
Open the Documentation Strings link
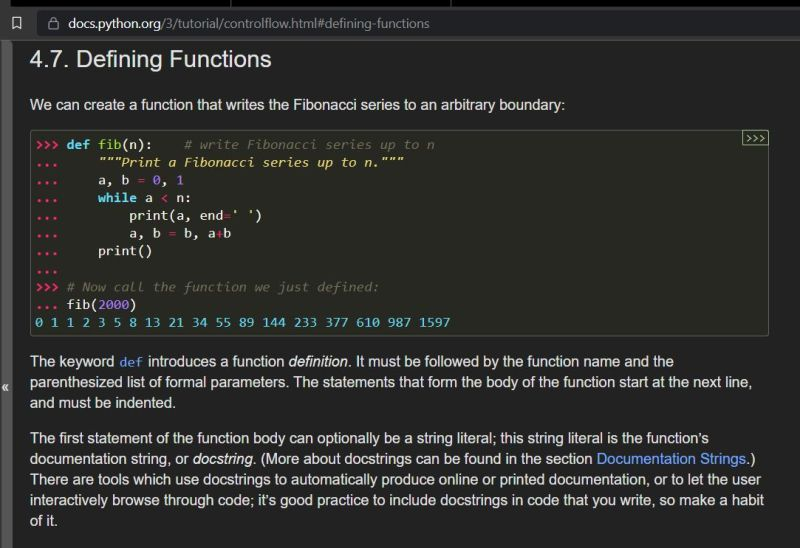pos(671,459)
